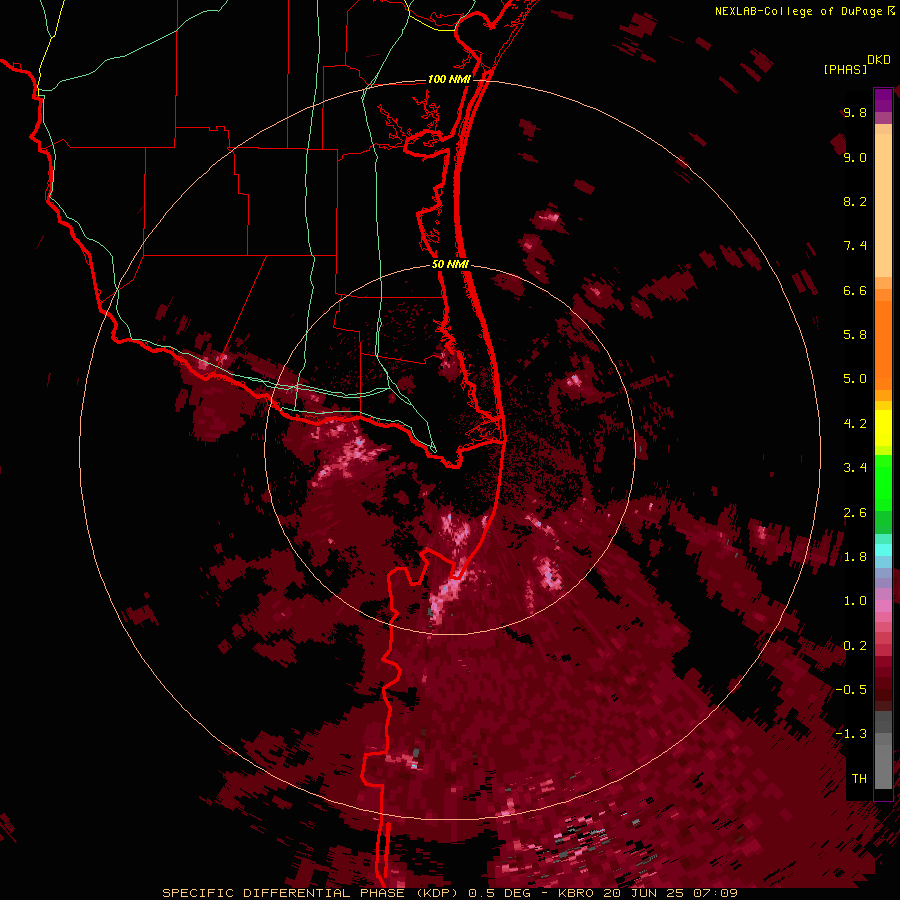Click the Specific Differential Phase caption at bottom

click(x=449, y=893)
